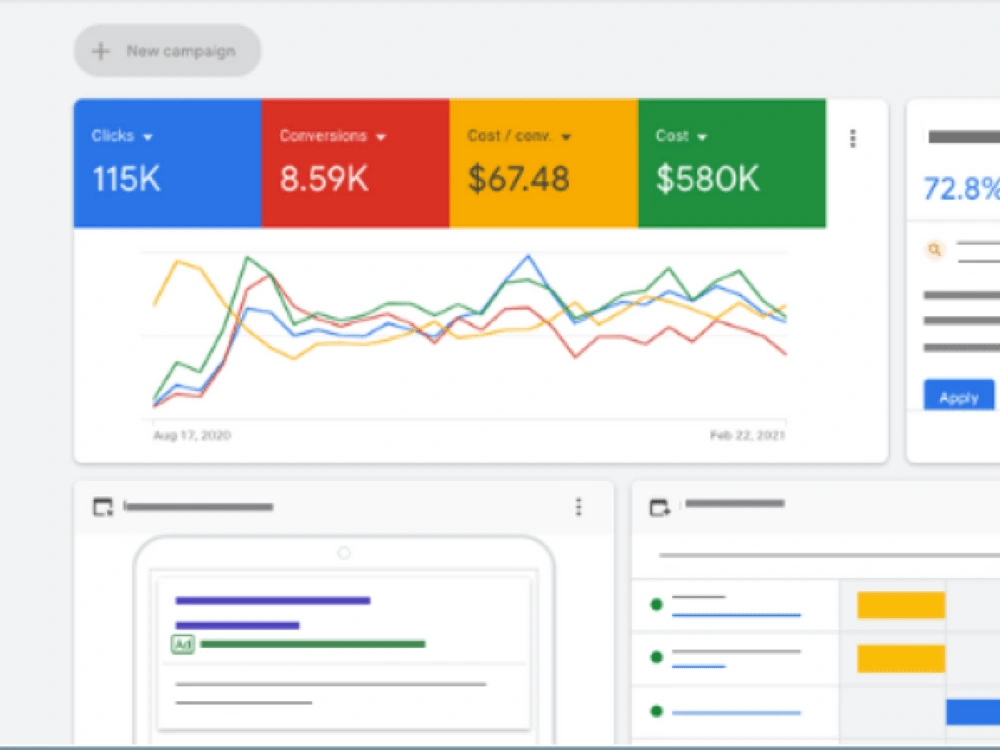
Task: Click the plus icon in New campaign
Action: click(101, 51)
